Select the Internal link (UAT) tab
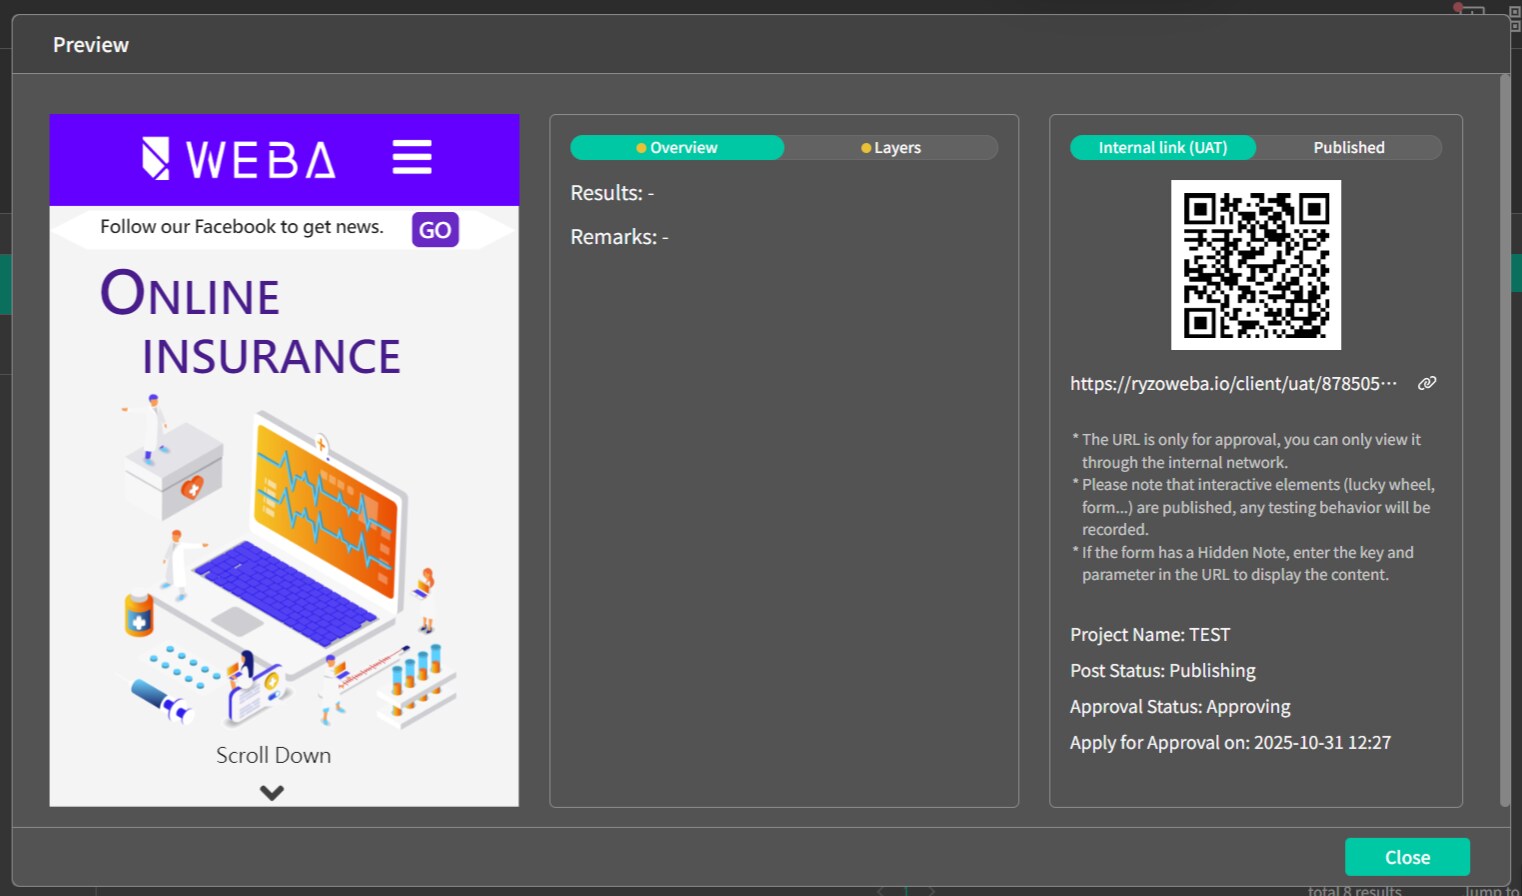 (x=1163, y=147)
